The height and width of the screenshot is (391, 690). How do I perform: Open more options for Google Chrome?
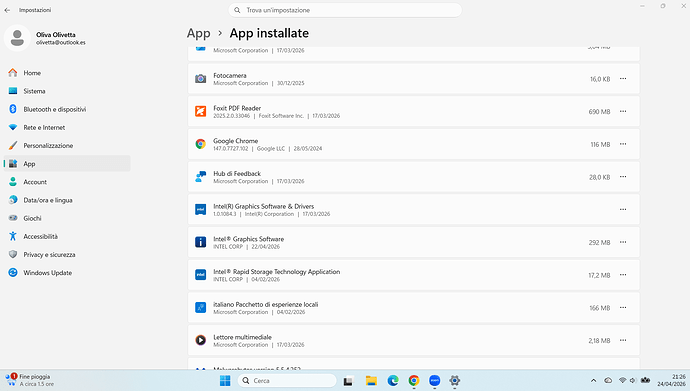pyautogui.click(x=623, y=144)
